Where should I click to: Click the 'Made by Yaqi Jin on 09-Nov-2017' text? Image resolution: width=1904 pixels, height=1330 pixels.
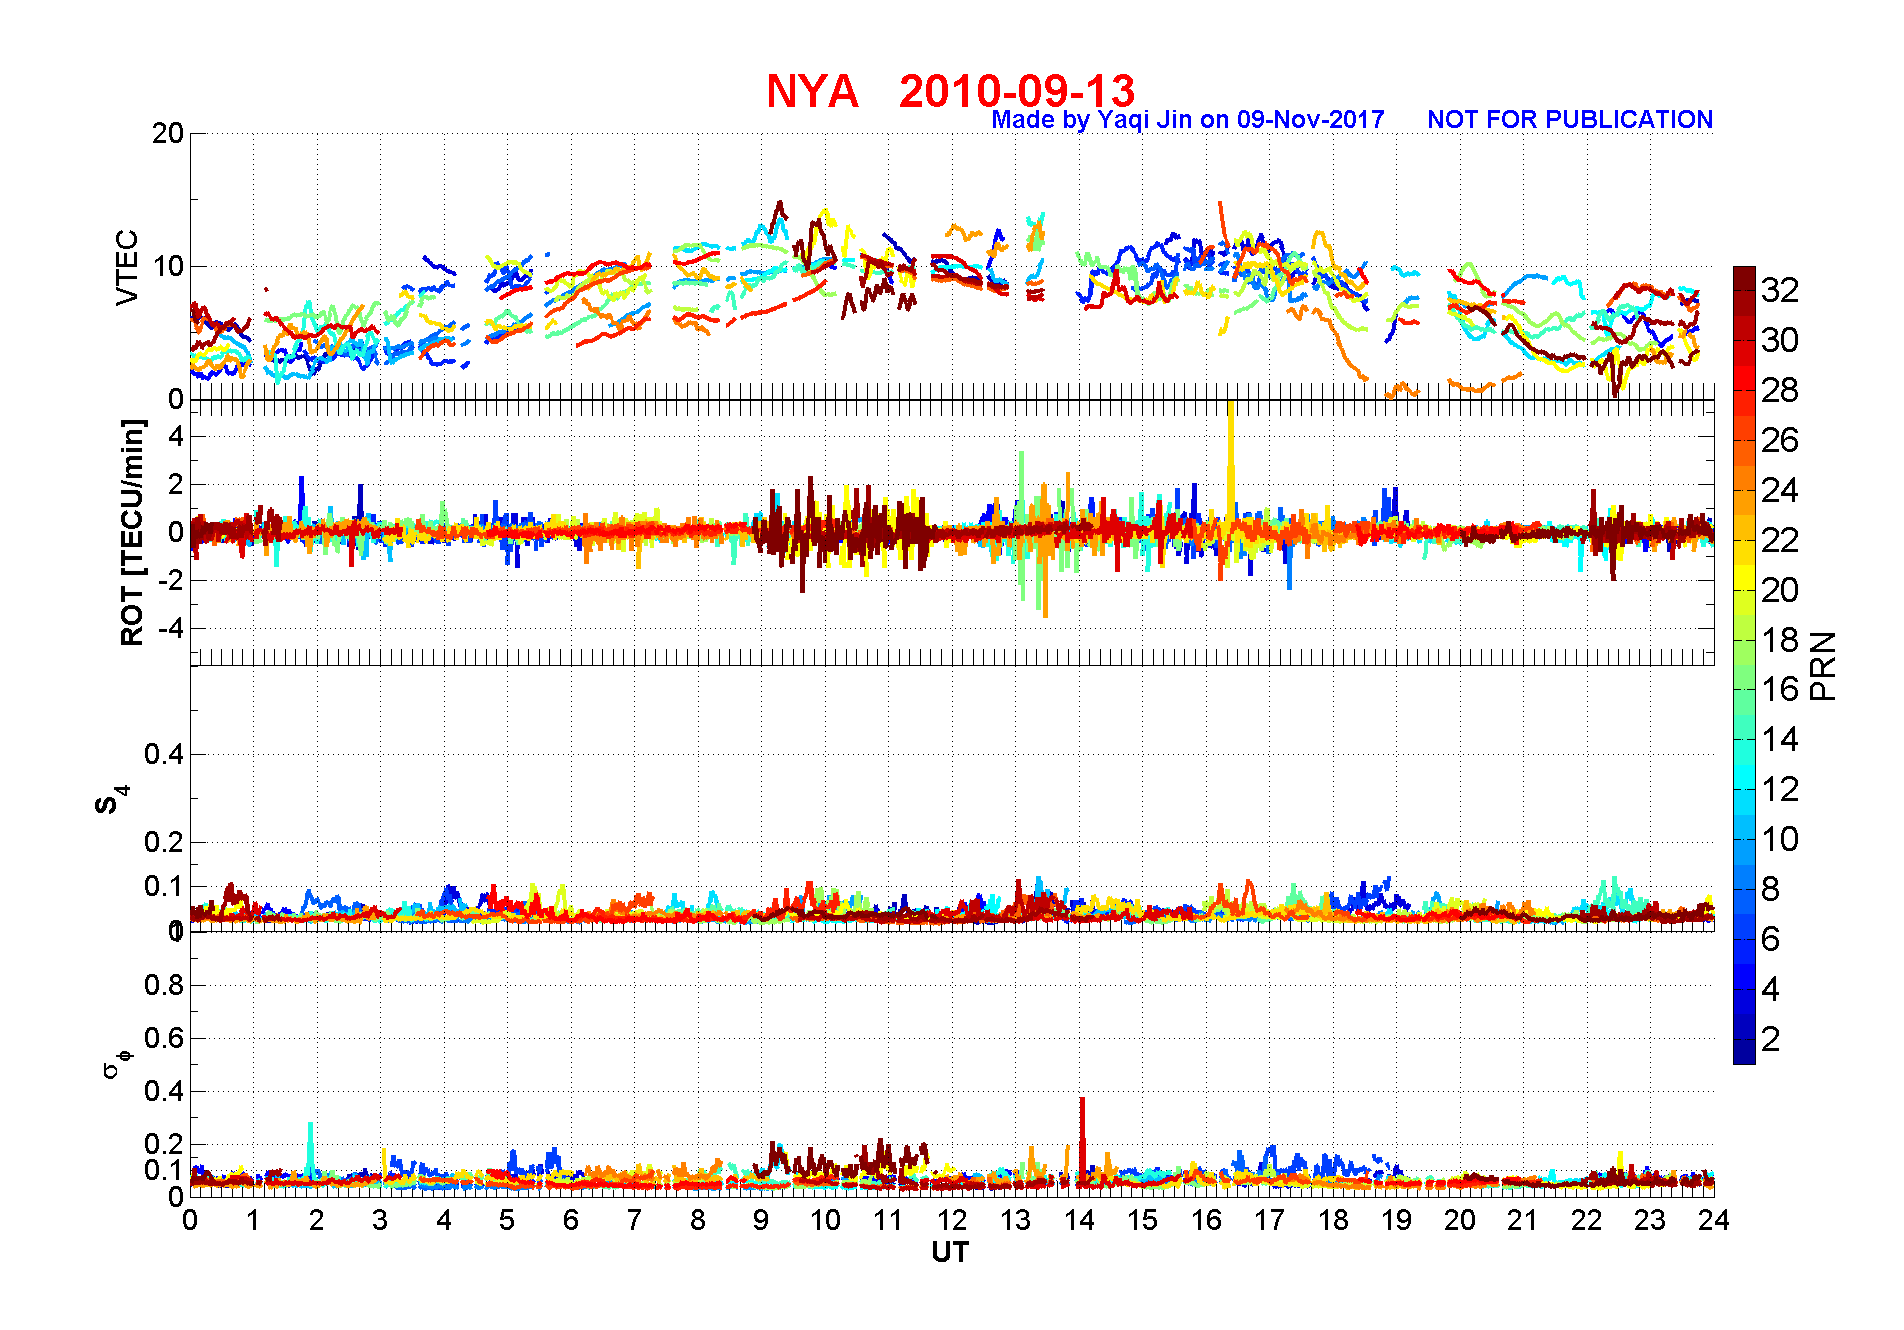pyautogui.click(x=1188, y=120)
